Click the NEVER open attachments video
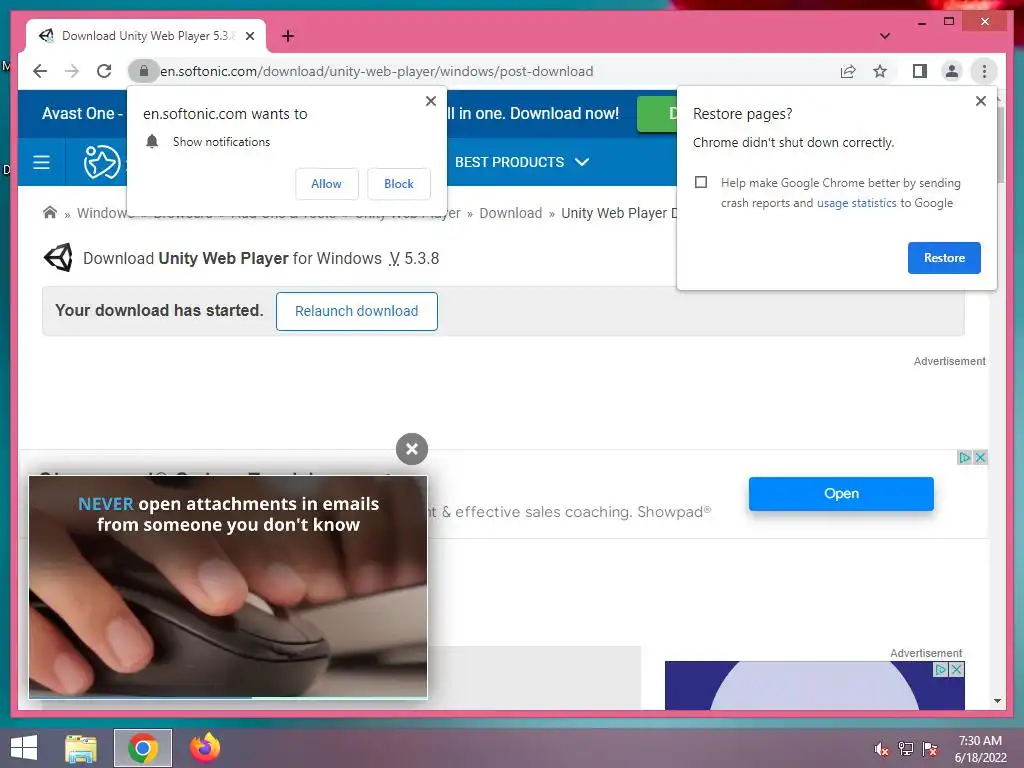The image size is (1024, 768). tap(228, 587)
